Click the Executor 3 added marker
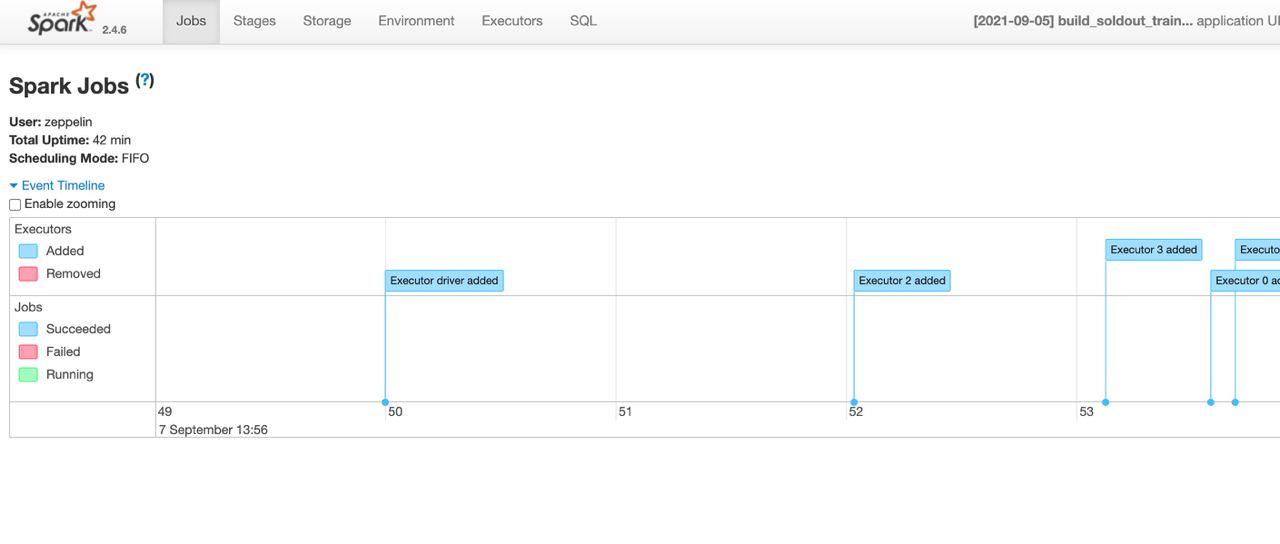The height and width of the screenshot is (544, 1280). coord(1153,250)
